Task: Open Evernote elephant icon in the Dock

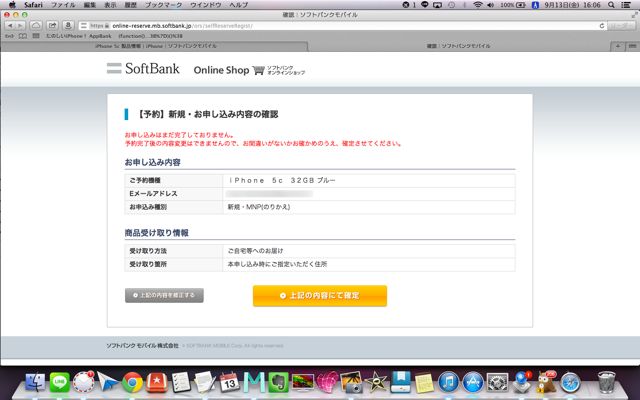Action: coord(278,382)
